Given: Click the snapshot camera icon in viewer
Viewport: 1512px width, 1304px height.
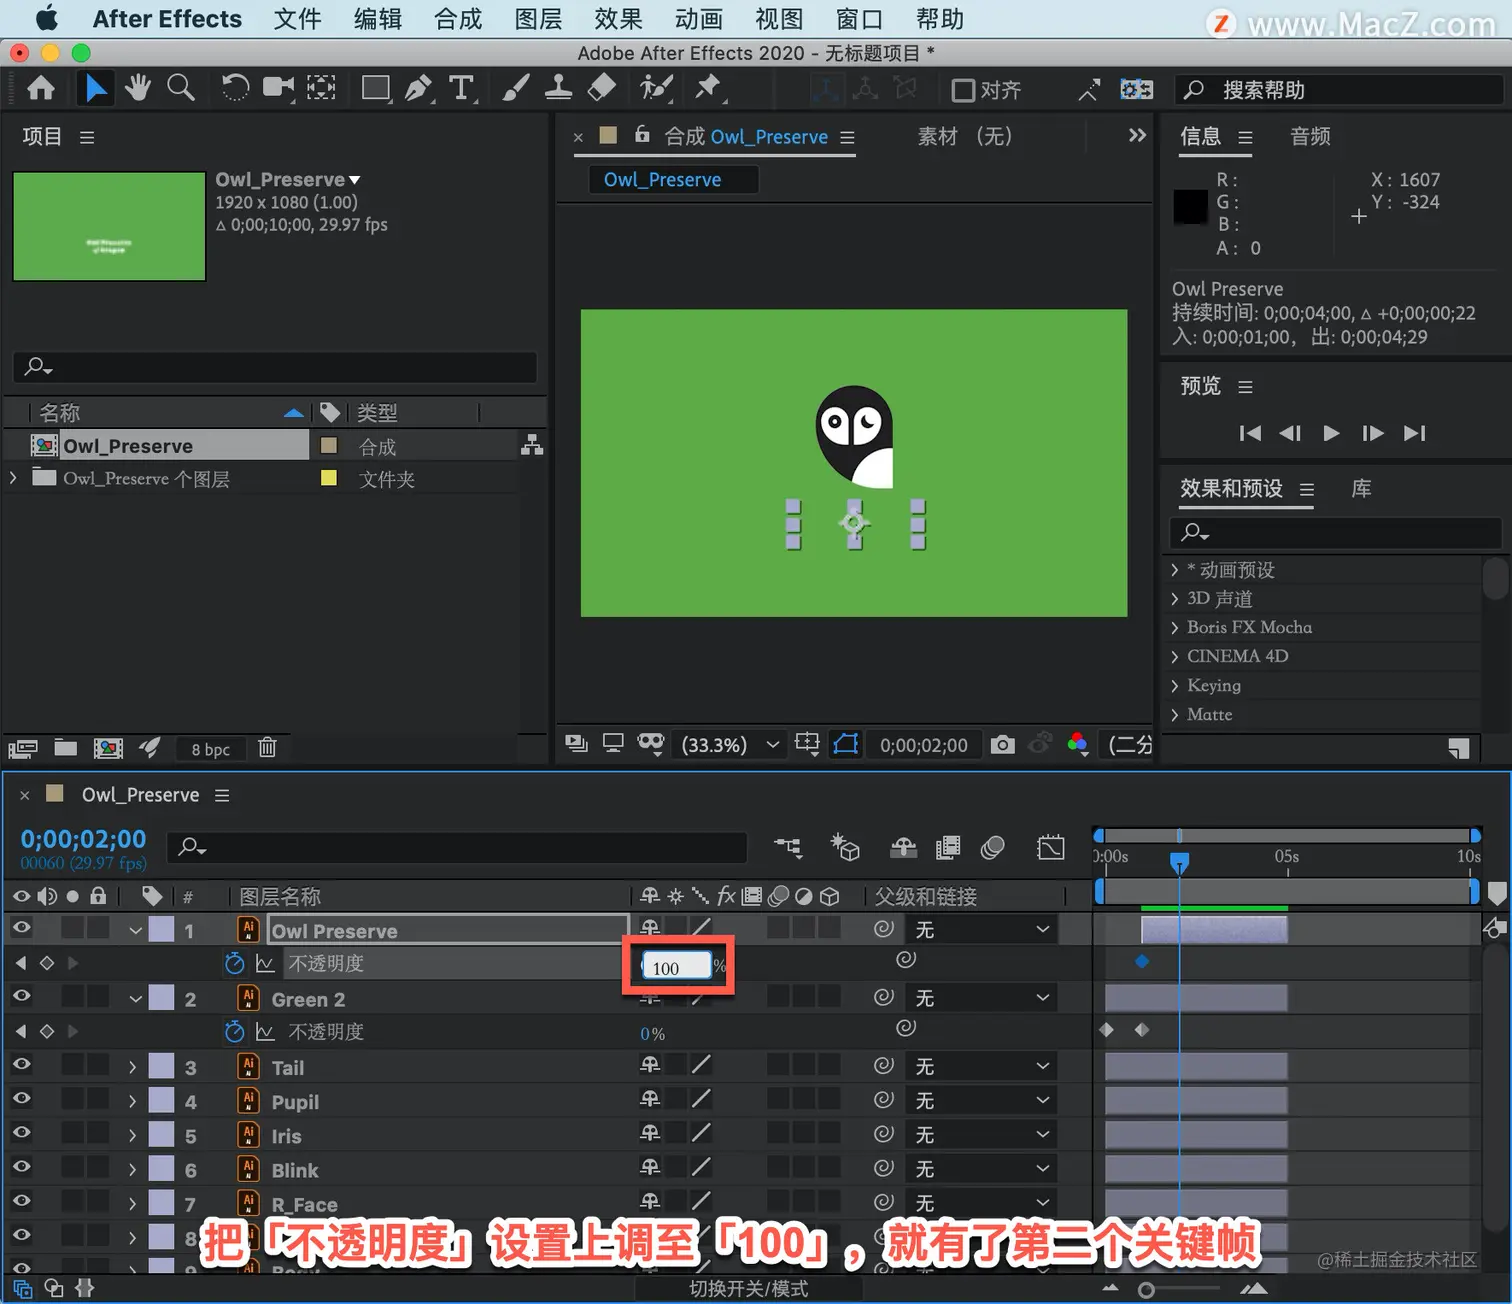Looking at the screenshot, I should point(1002,744).
